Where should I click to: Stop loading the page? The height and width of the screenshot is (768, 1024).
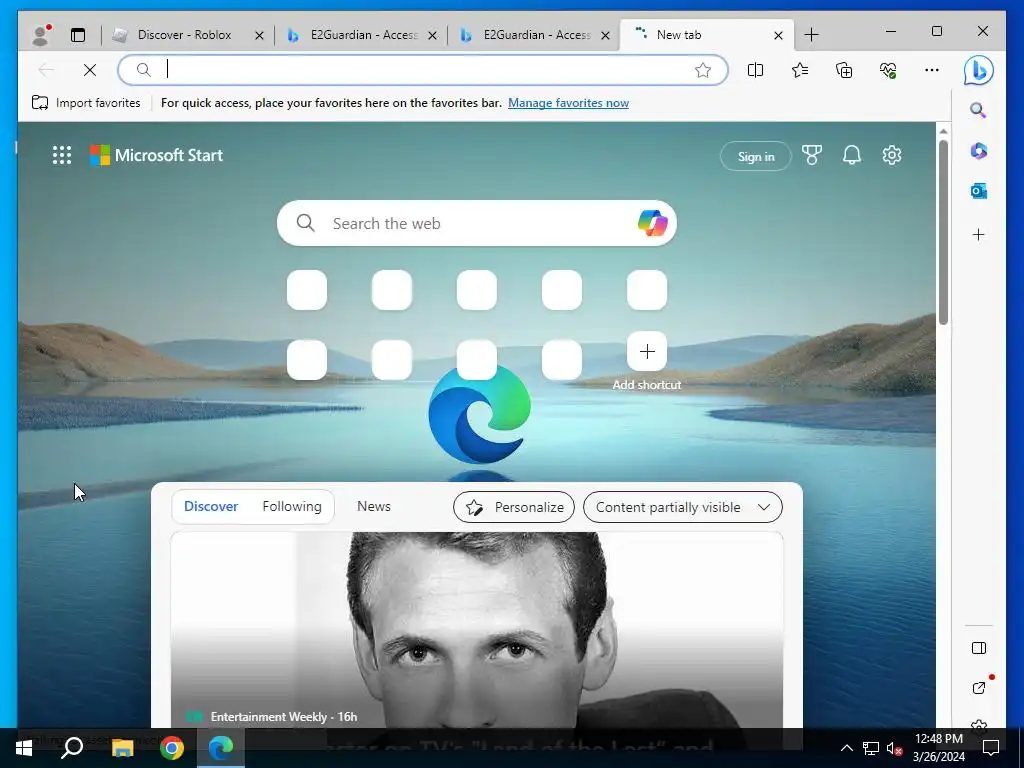(89, 70)
